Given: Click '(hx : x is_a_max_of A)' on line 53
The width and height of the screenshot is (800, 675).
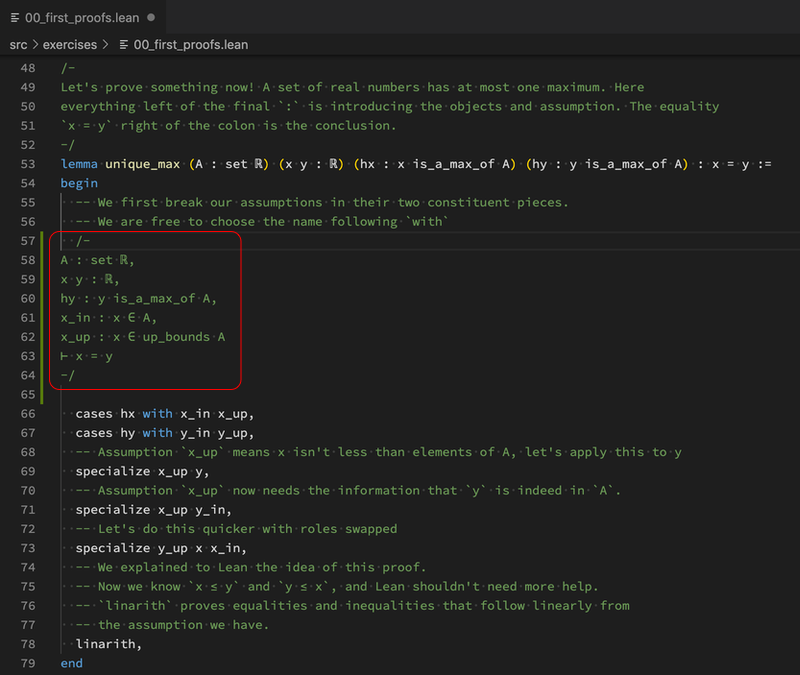Looking at the screenshot, I should coord(435,164).
